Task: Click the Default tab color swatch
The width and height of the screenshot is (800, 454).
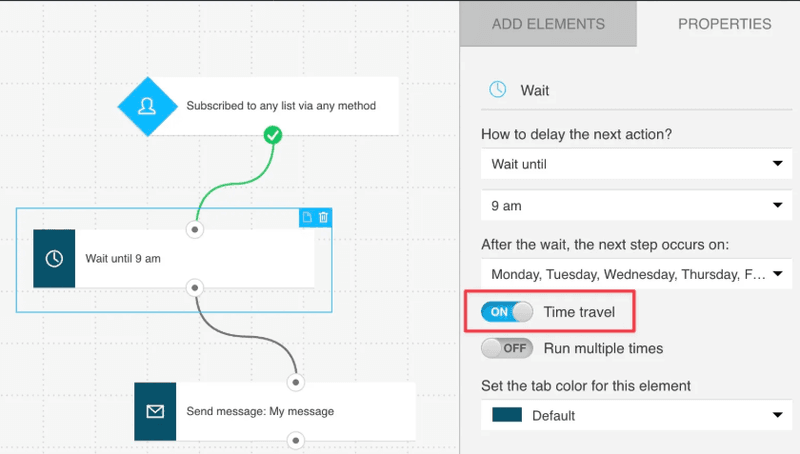Action: tap(508, 415)
